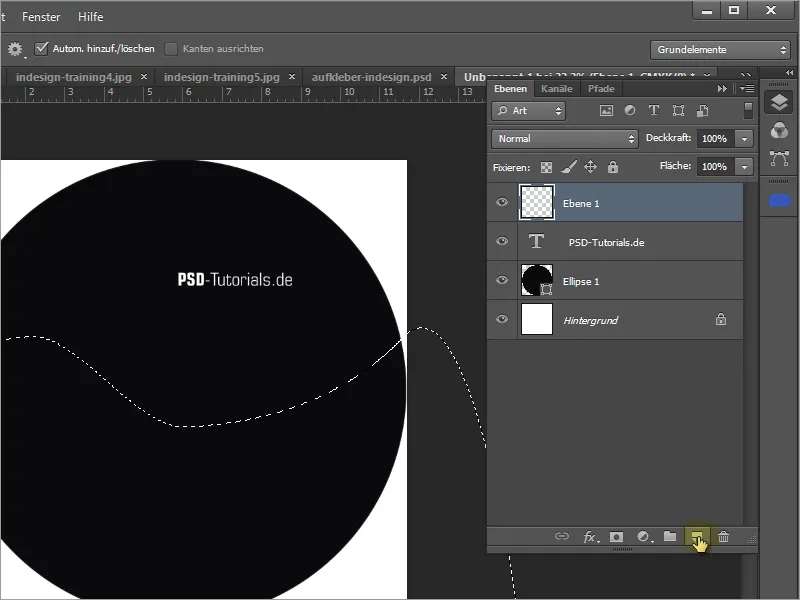
Task: Click the create new layer icon
Action: 696,536
